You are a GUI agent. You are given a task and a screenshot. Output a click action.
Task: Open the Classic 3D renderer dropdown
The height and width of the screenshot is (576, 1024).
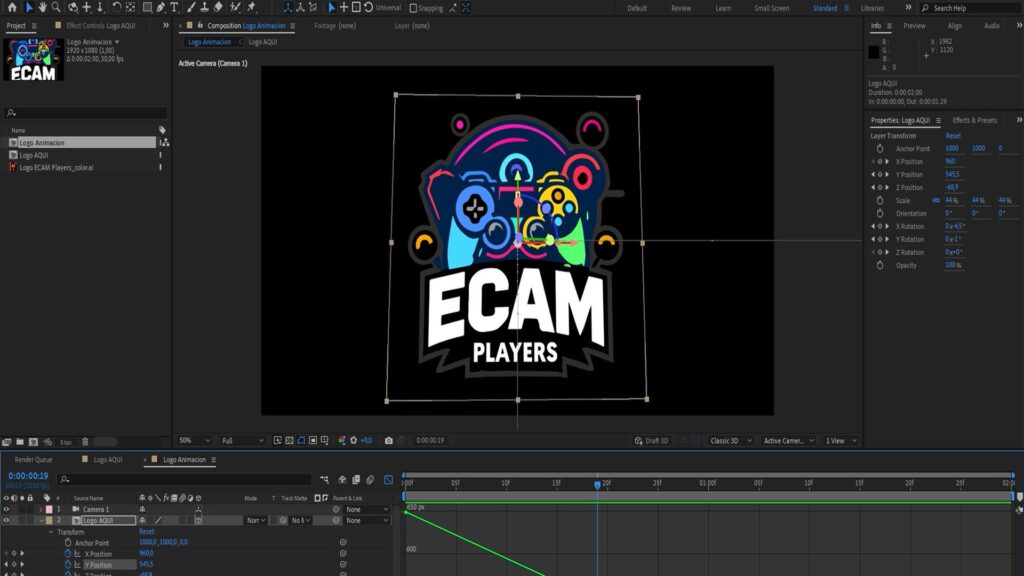pos(728,440)
